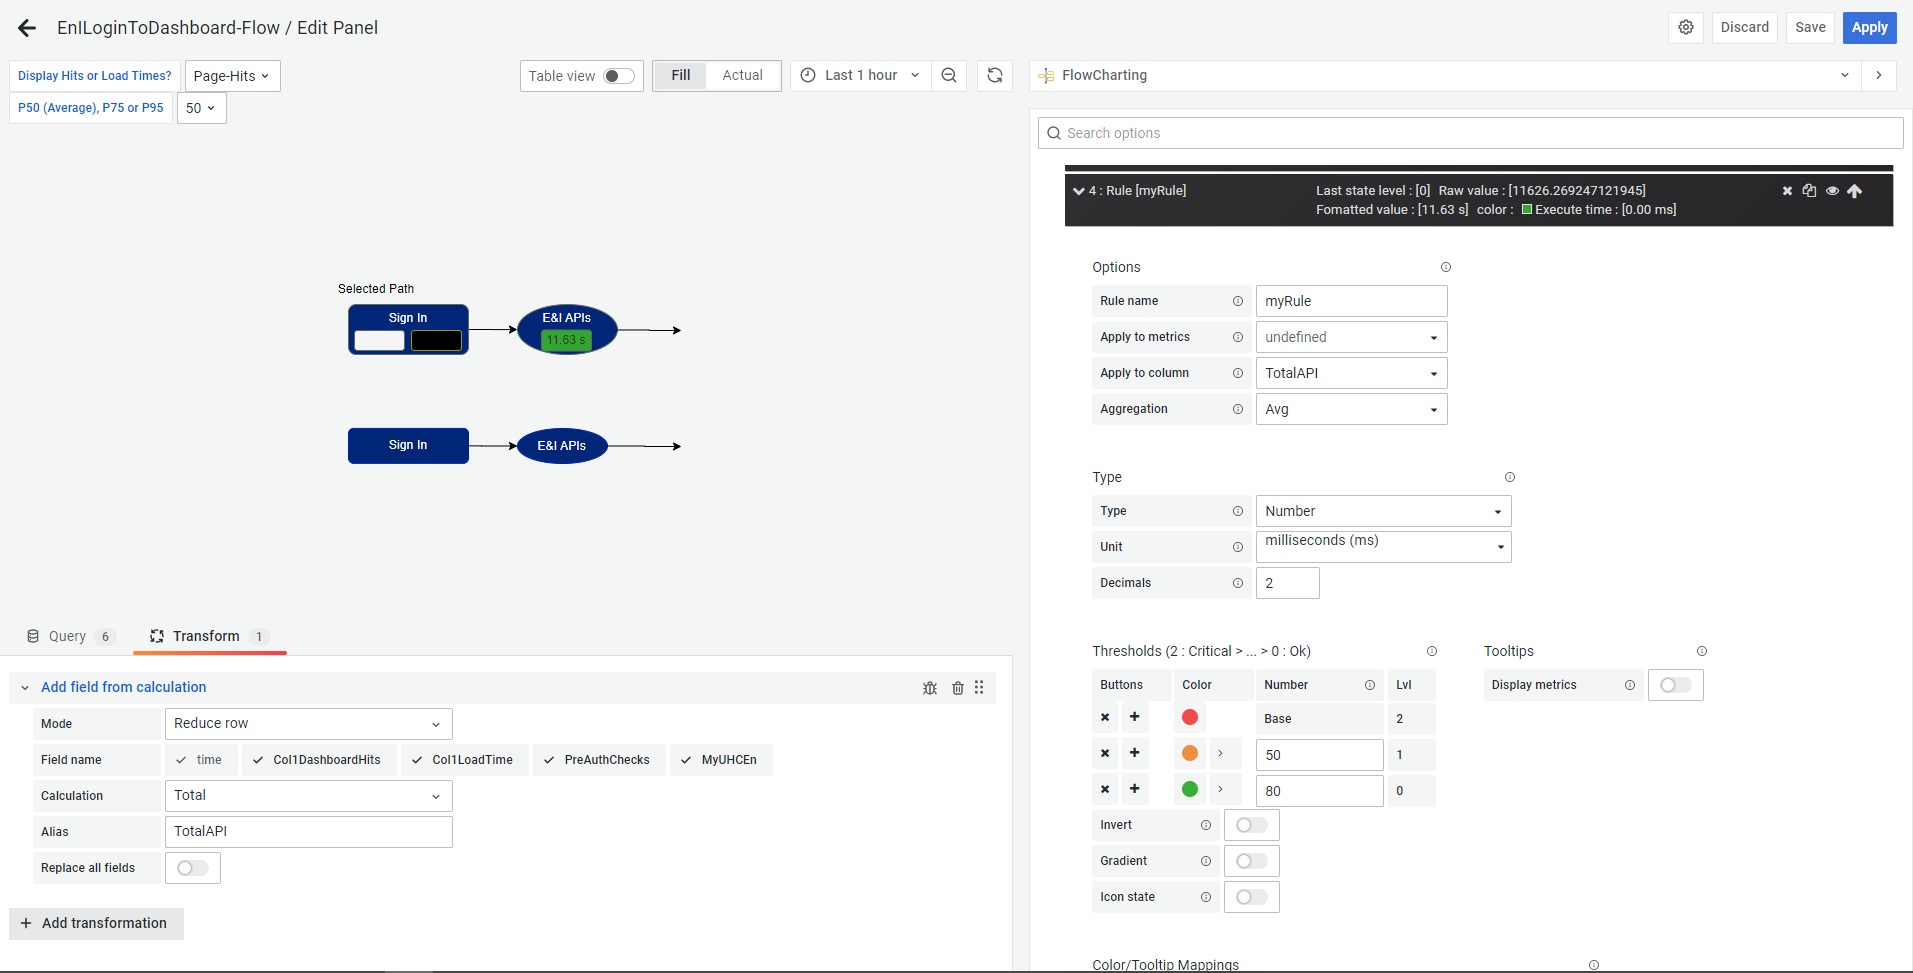Delete the Add field from calculation transformation

pos(957,687)
